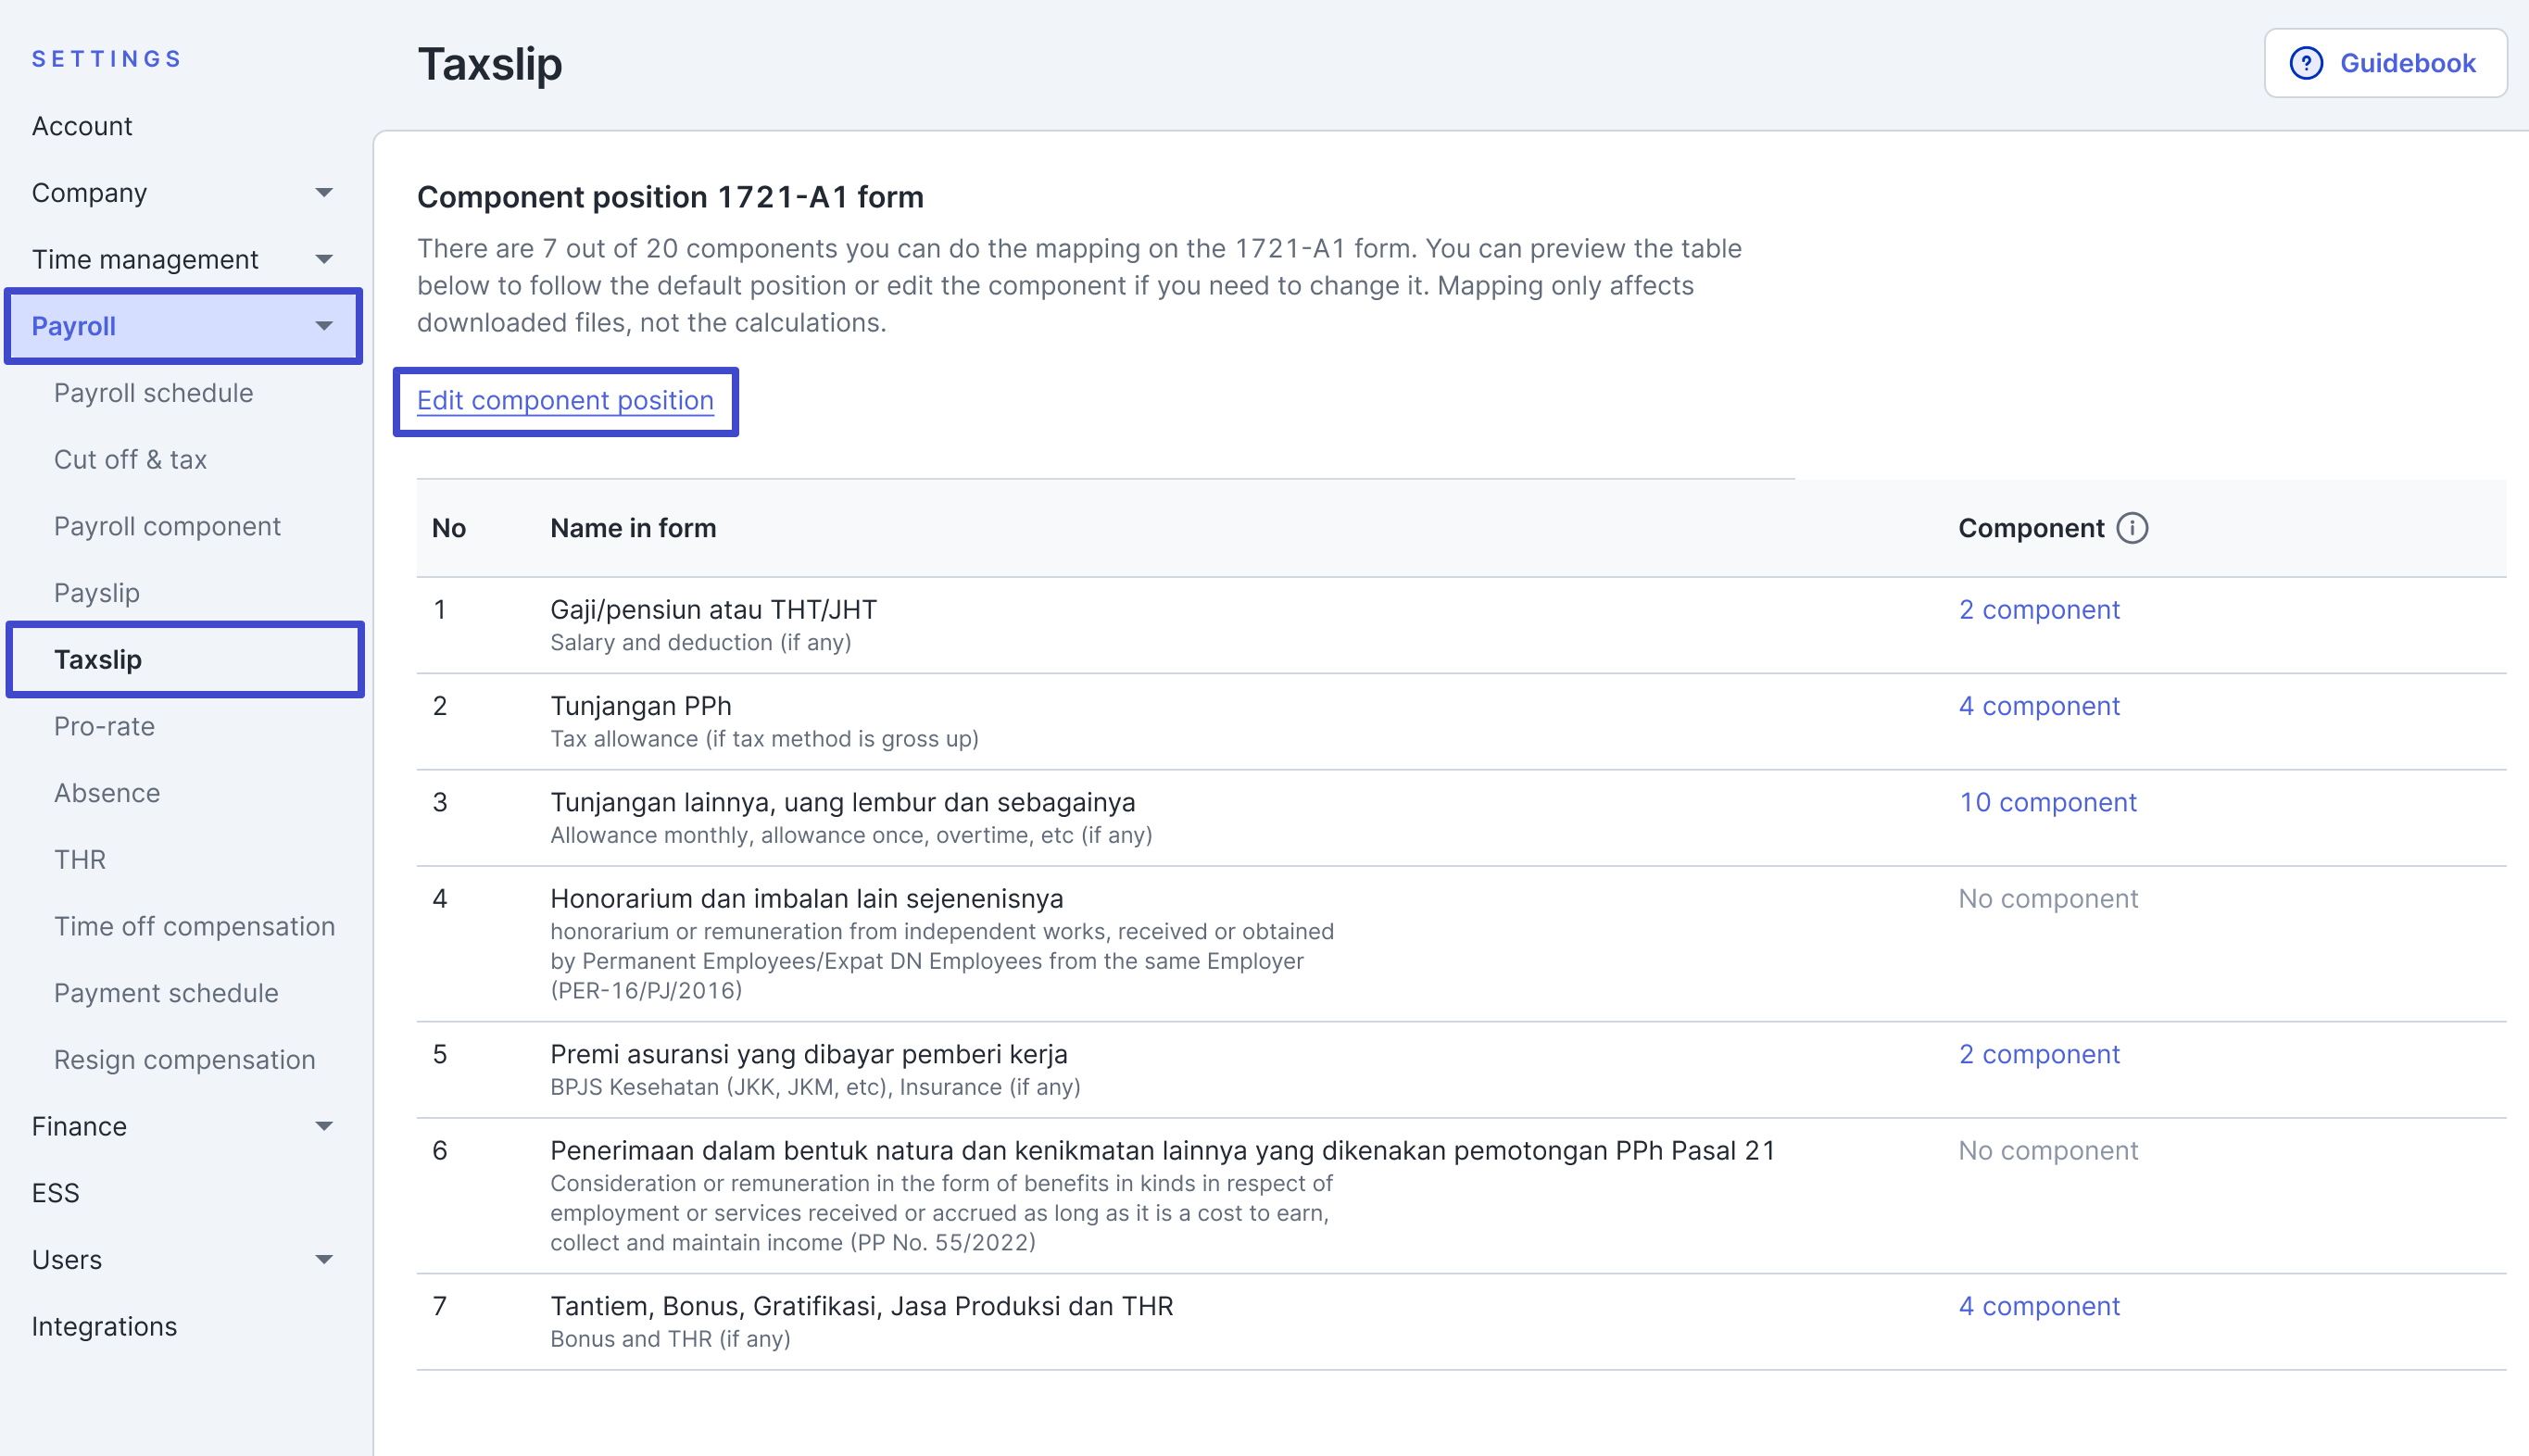The height and width of the screenshot is (1456, 2529).
Task: Expand the Company settings section
Action: (323, 192)
